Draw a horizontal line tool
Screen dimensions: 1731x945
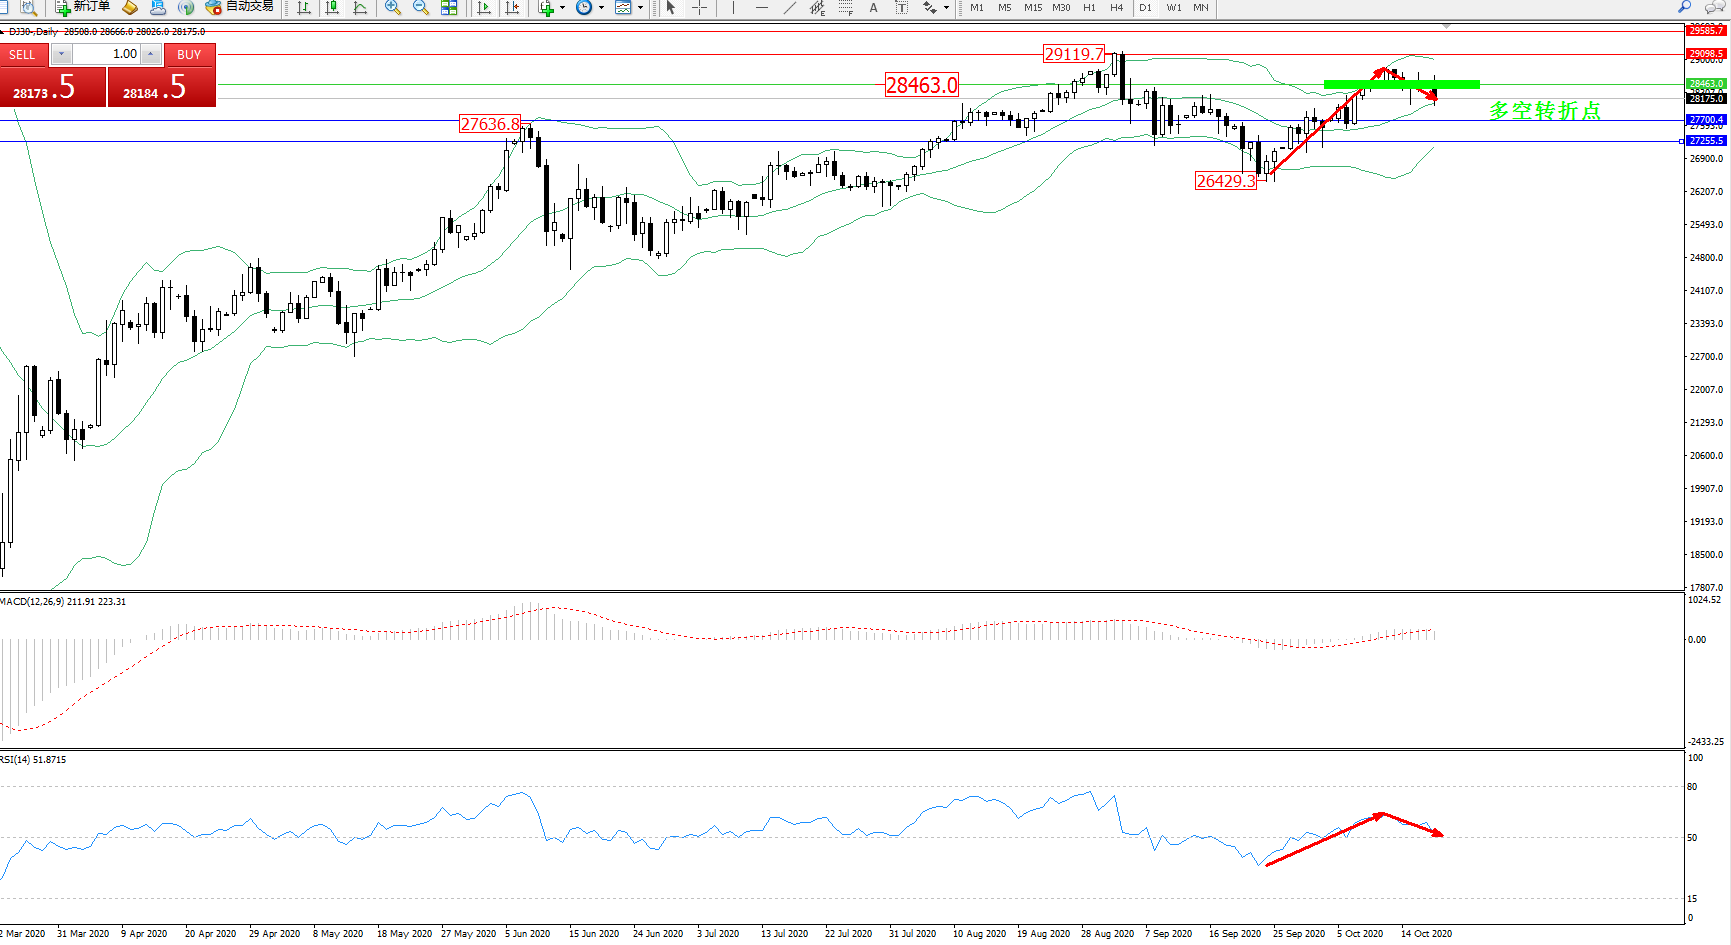(x=762, y=8)
